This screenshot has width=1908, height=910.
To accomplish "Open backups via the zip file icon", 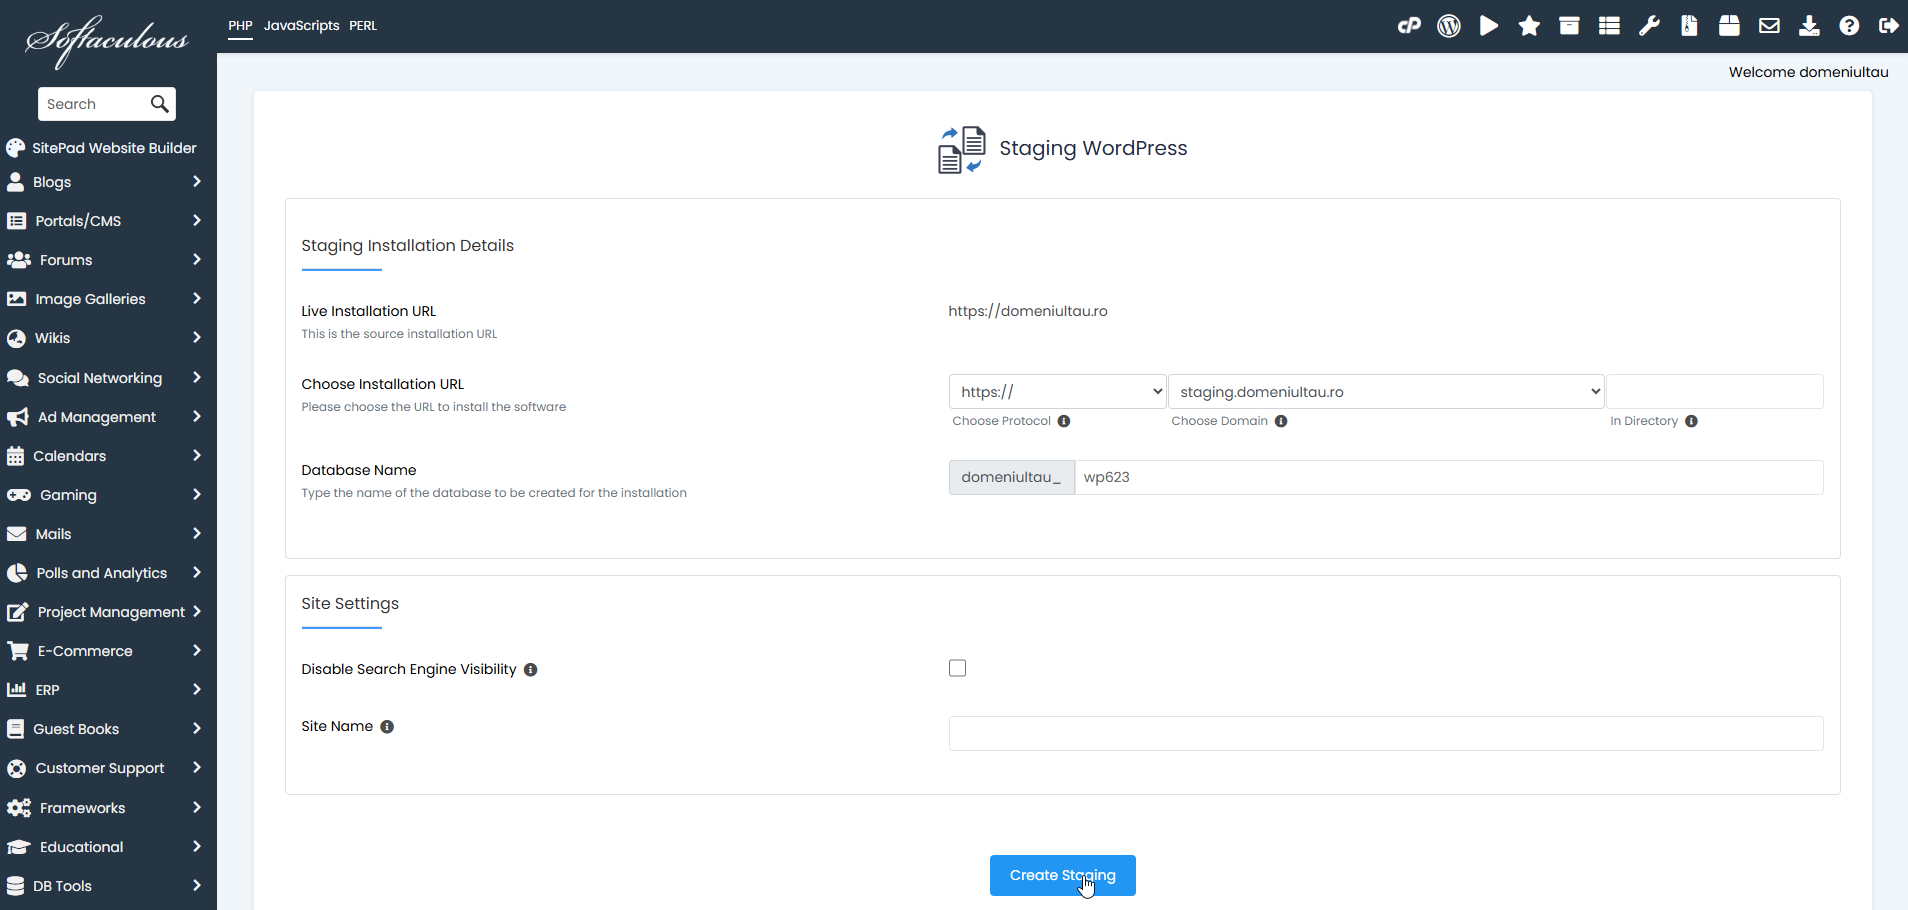I will click(1689, 26).
